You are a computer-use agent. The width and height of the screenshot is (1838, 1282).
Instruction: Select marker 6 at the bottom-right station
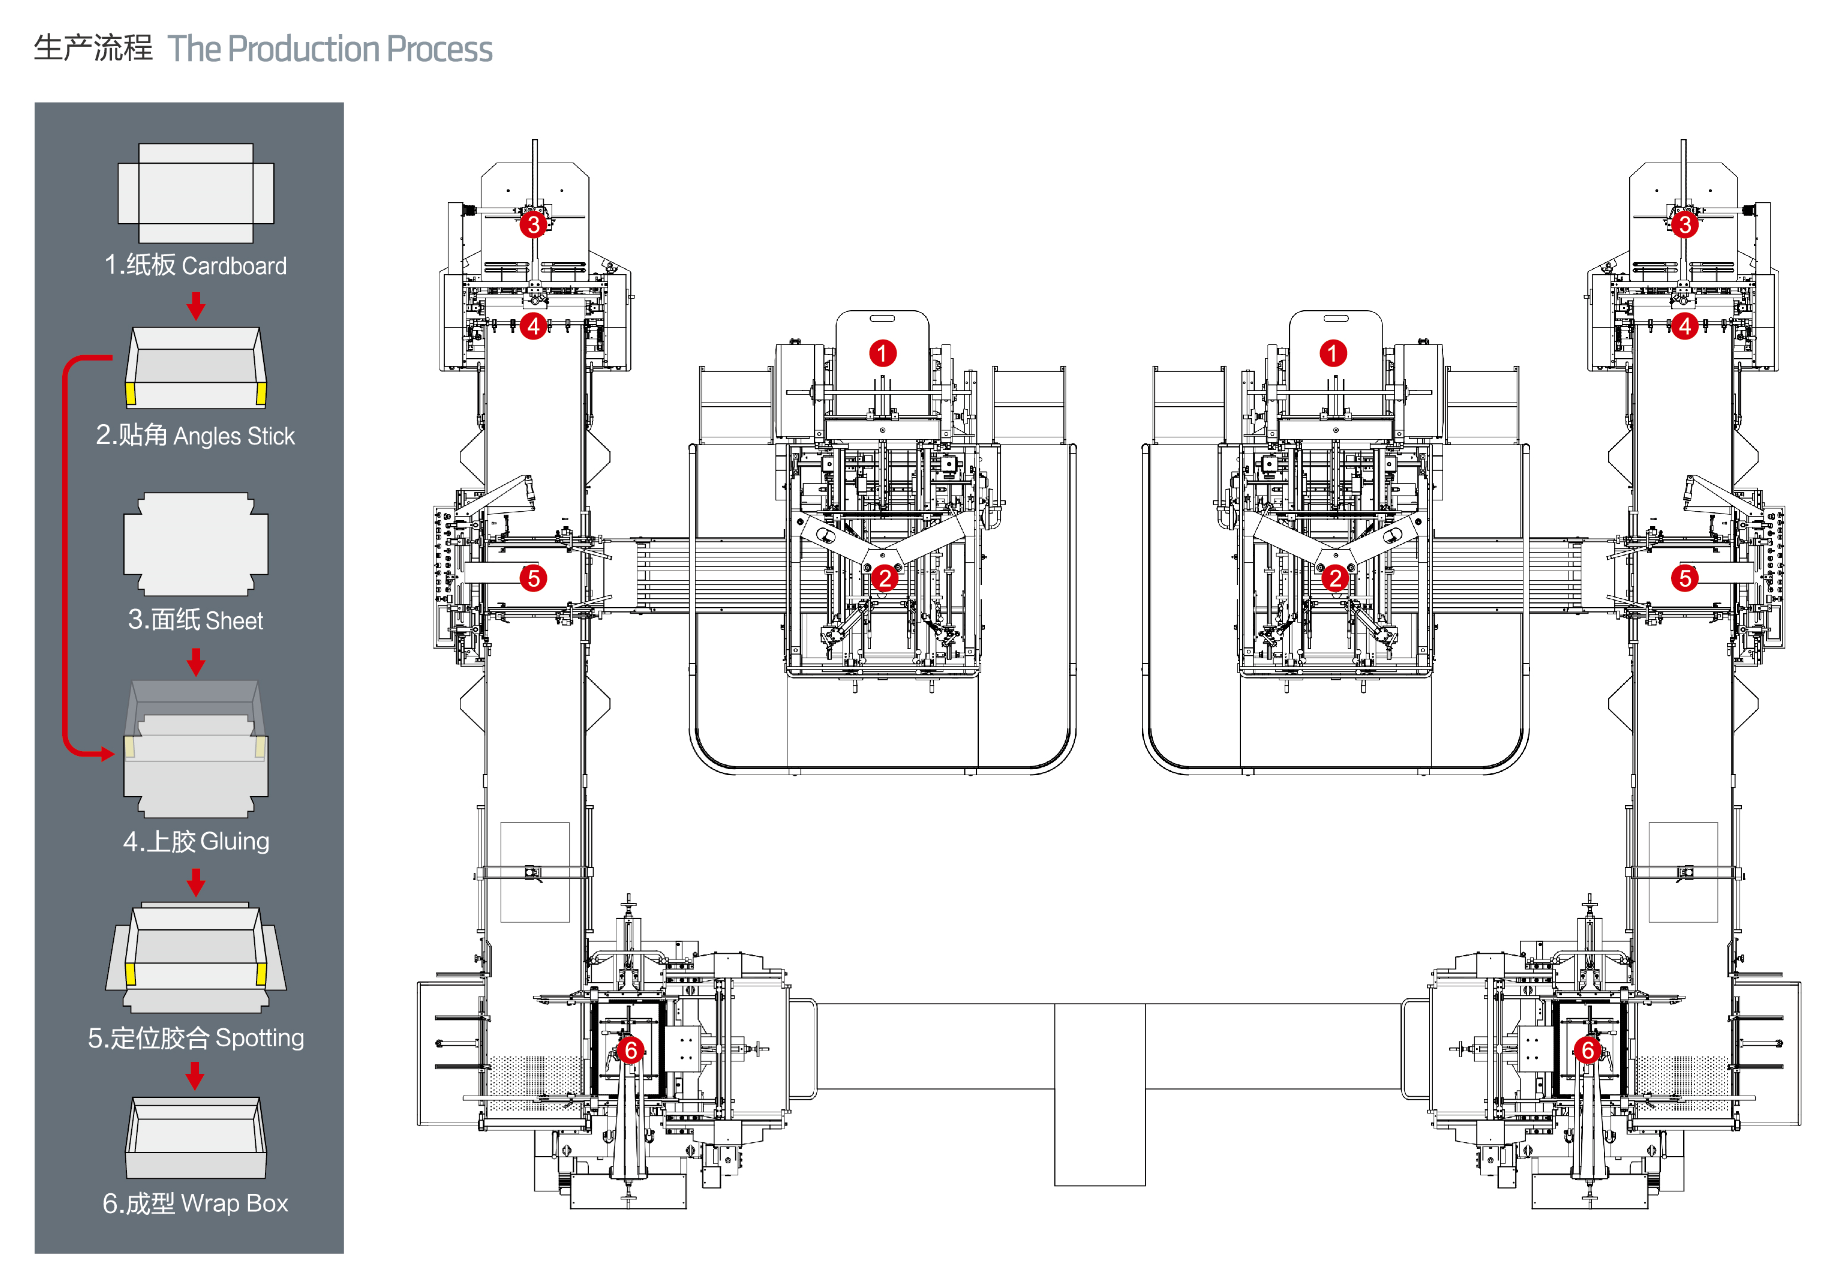point(1587,1050)
